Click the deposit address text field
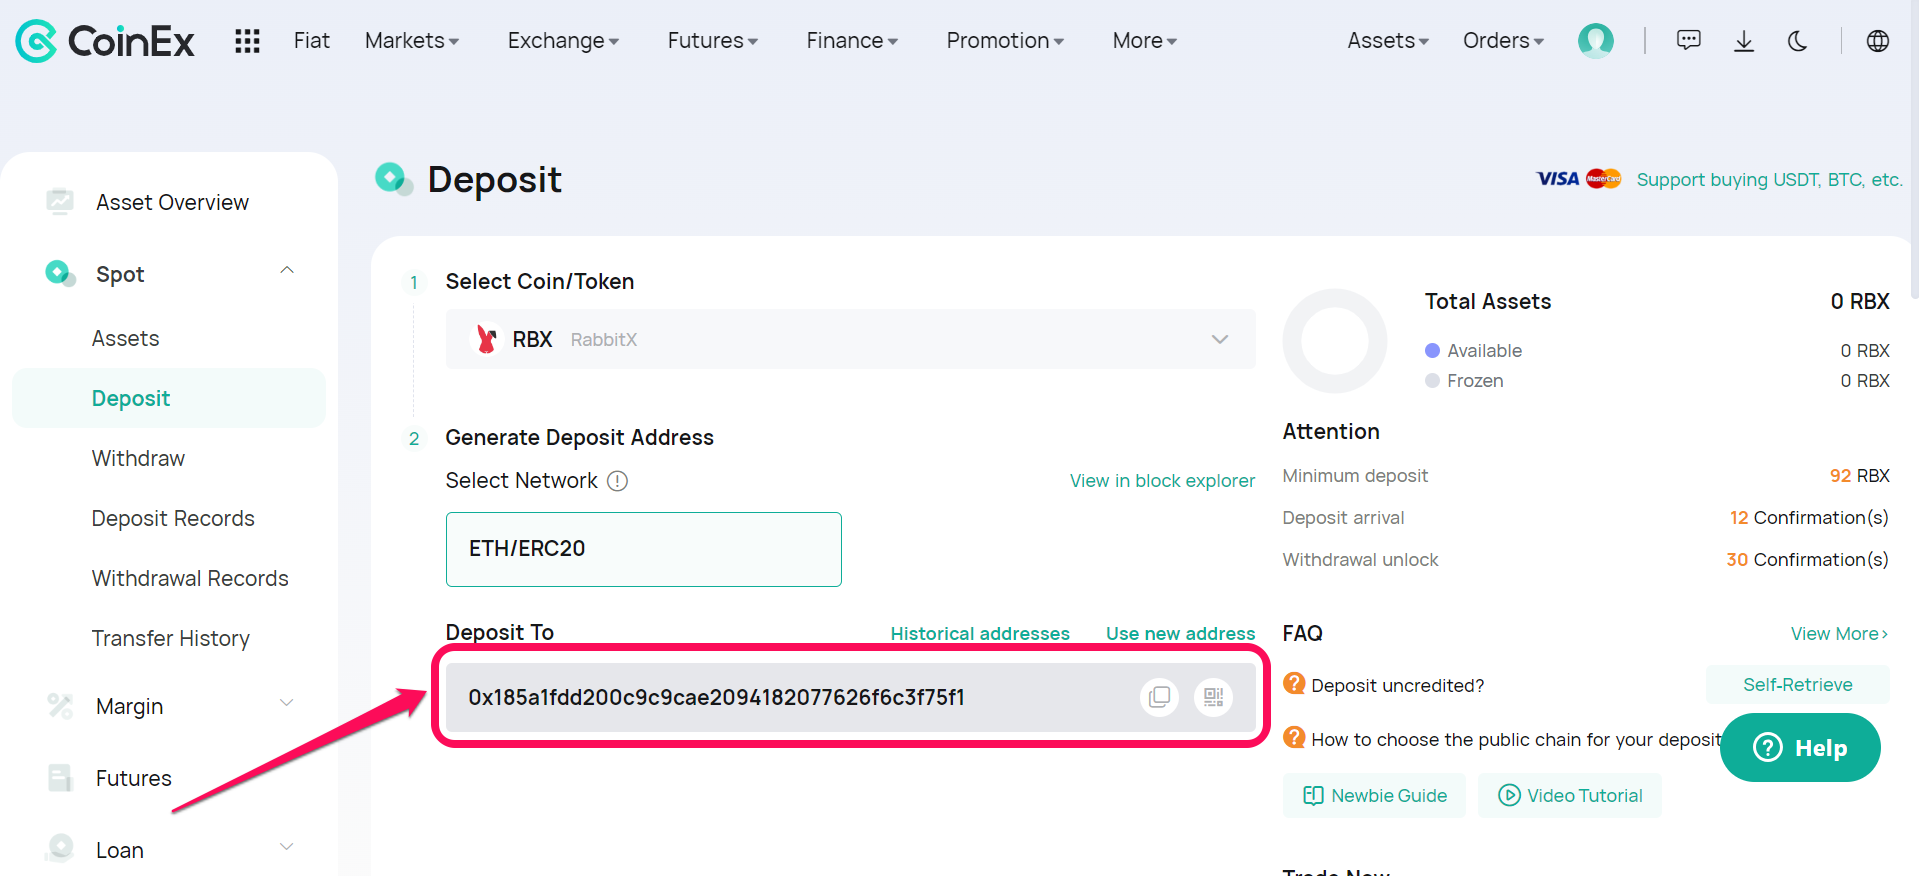 coord(850,697)
